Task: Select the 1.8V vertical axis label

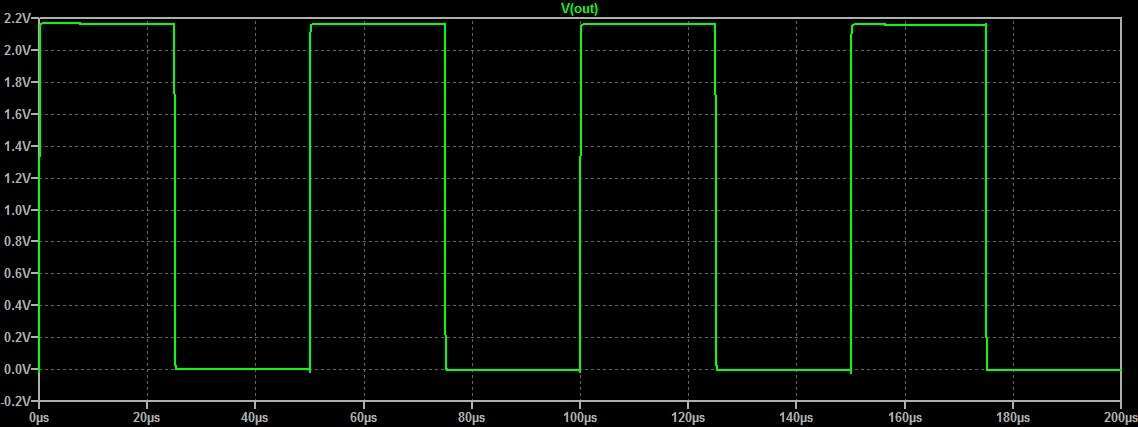Action: coord(17,82)
